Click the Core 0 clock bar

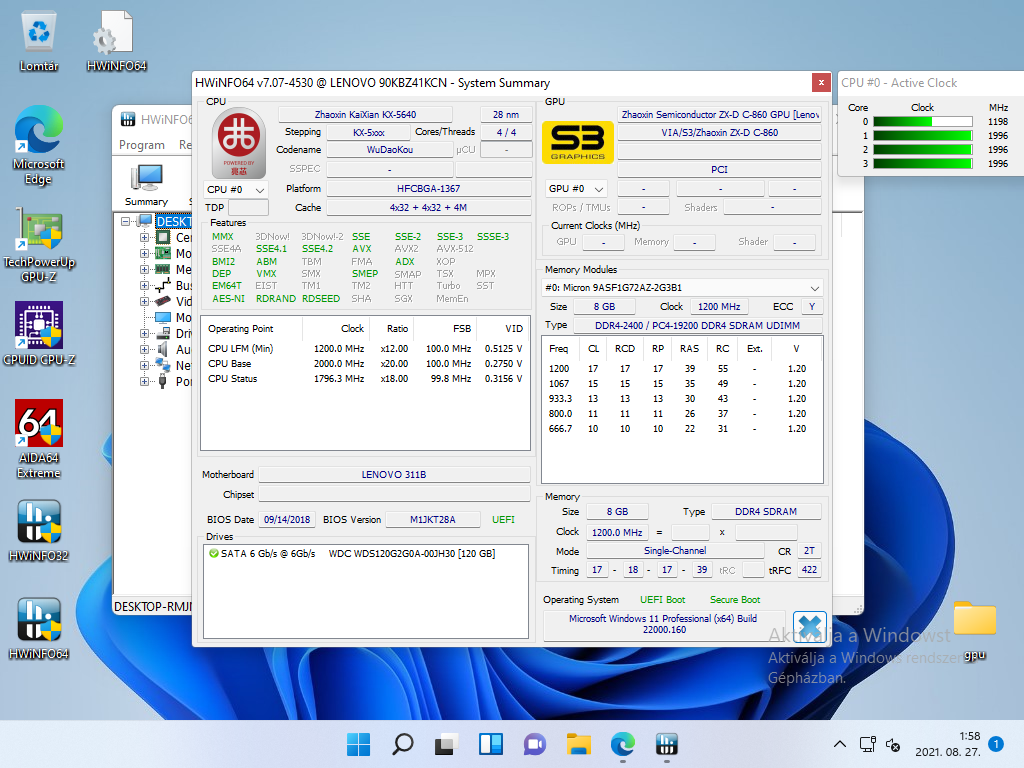pos(922,121)
